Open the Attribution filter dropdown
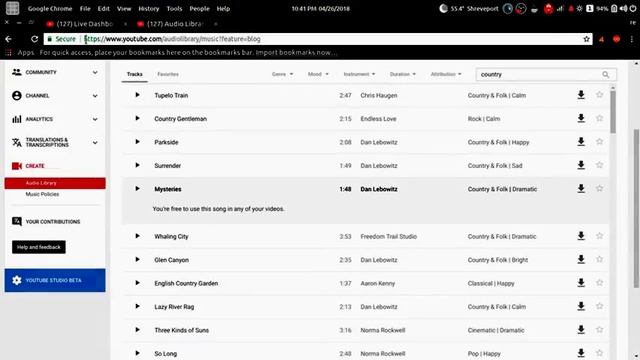Viewport: 640px width, 360px height. tap(446, 74)
